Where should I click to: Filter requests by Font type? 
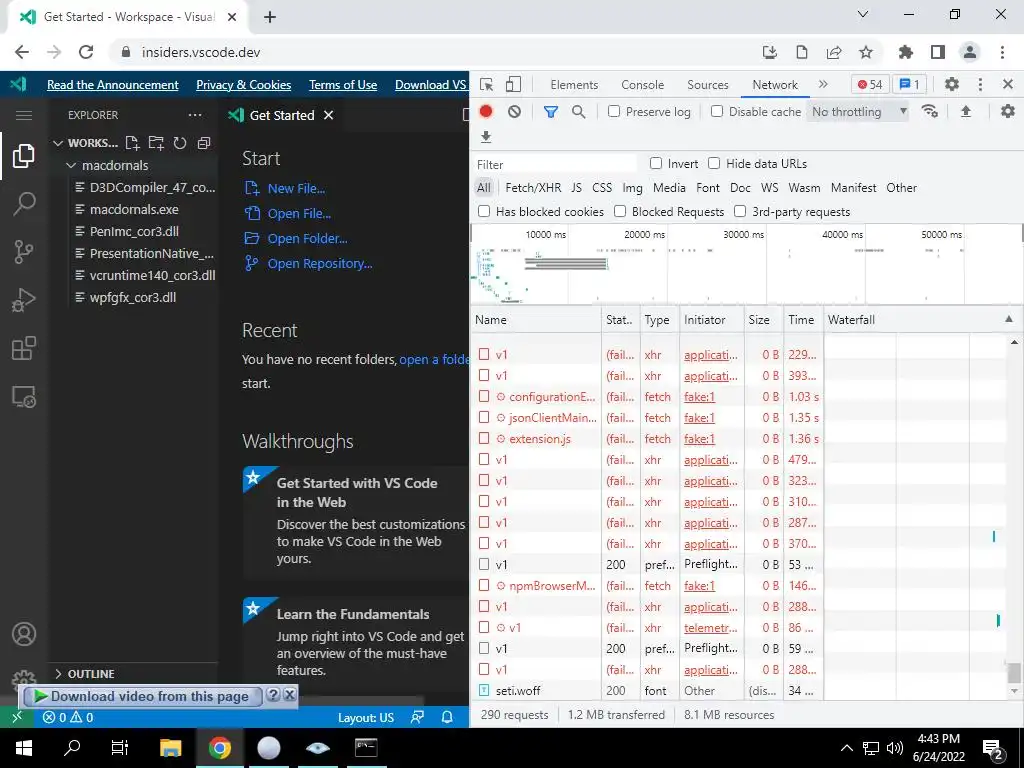coord(707,187)
